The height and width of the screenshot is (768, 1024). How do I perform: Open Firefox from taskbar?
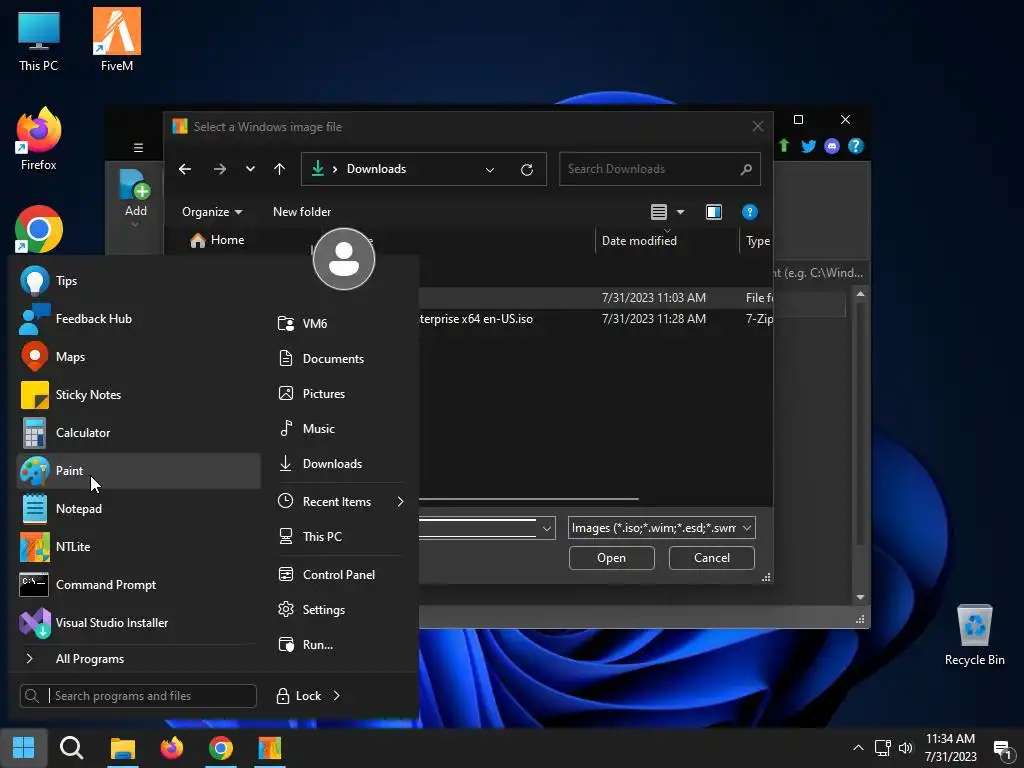(x=172, y=748)
